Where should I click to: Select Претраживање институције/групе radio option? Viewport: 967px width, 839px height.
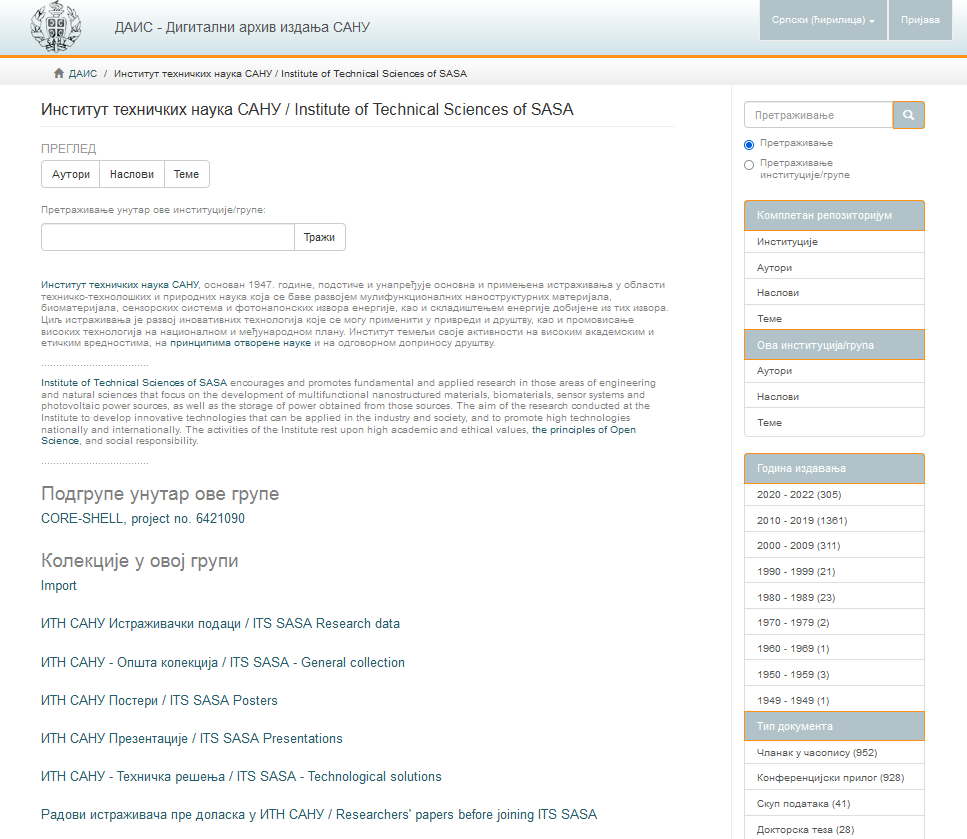749,165
